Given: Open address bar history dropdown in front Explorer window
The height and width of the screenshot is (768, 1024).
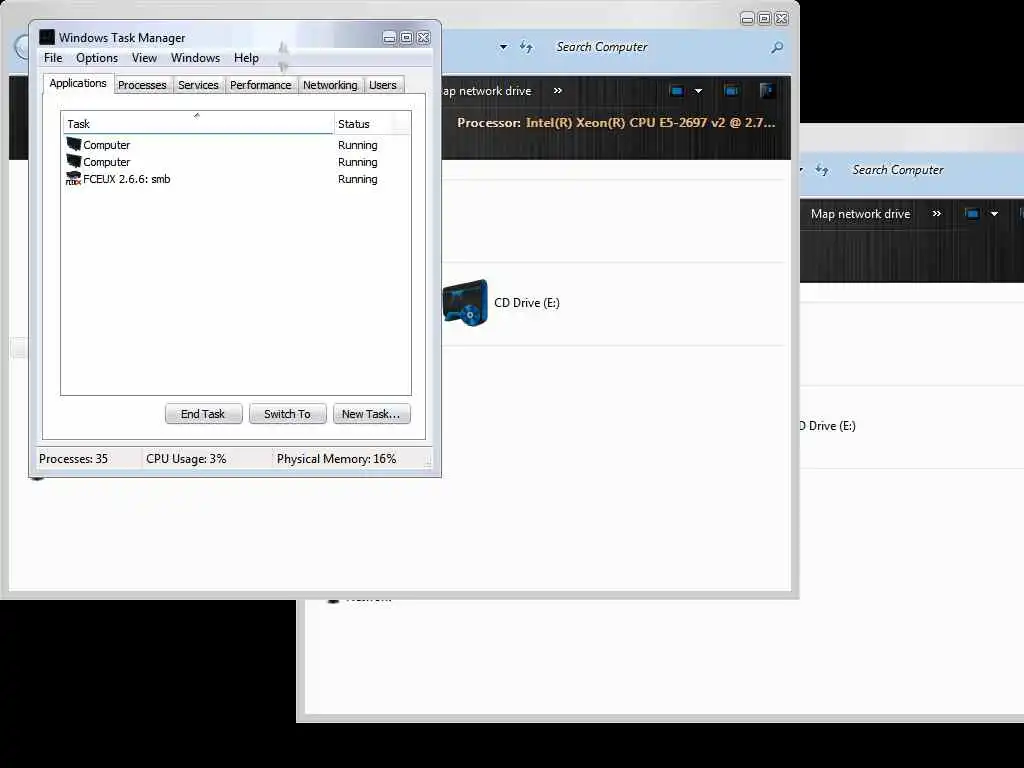Looking at the screenshot, I should click(x=504, y=47).
